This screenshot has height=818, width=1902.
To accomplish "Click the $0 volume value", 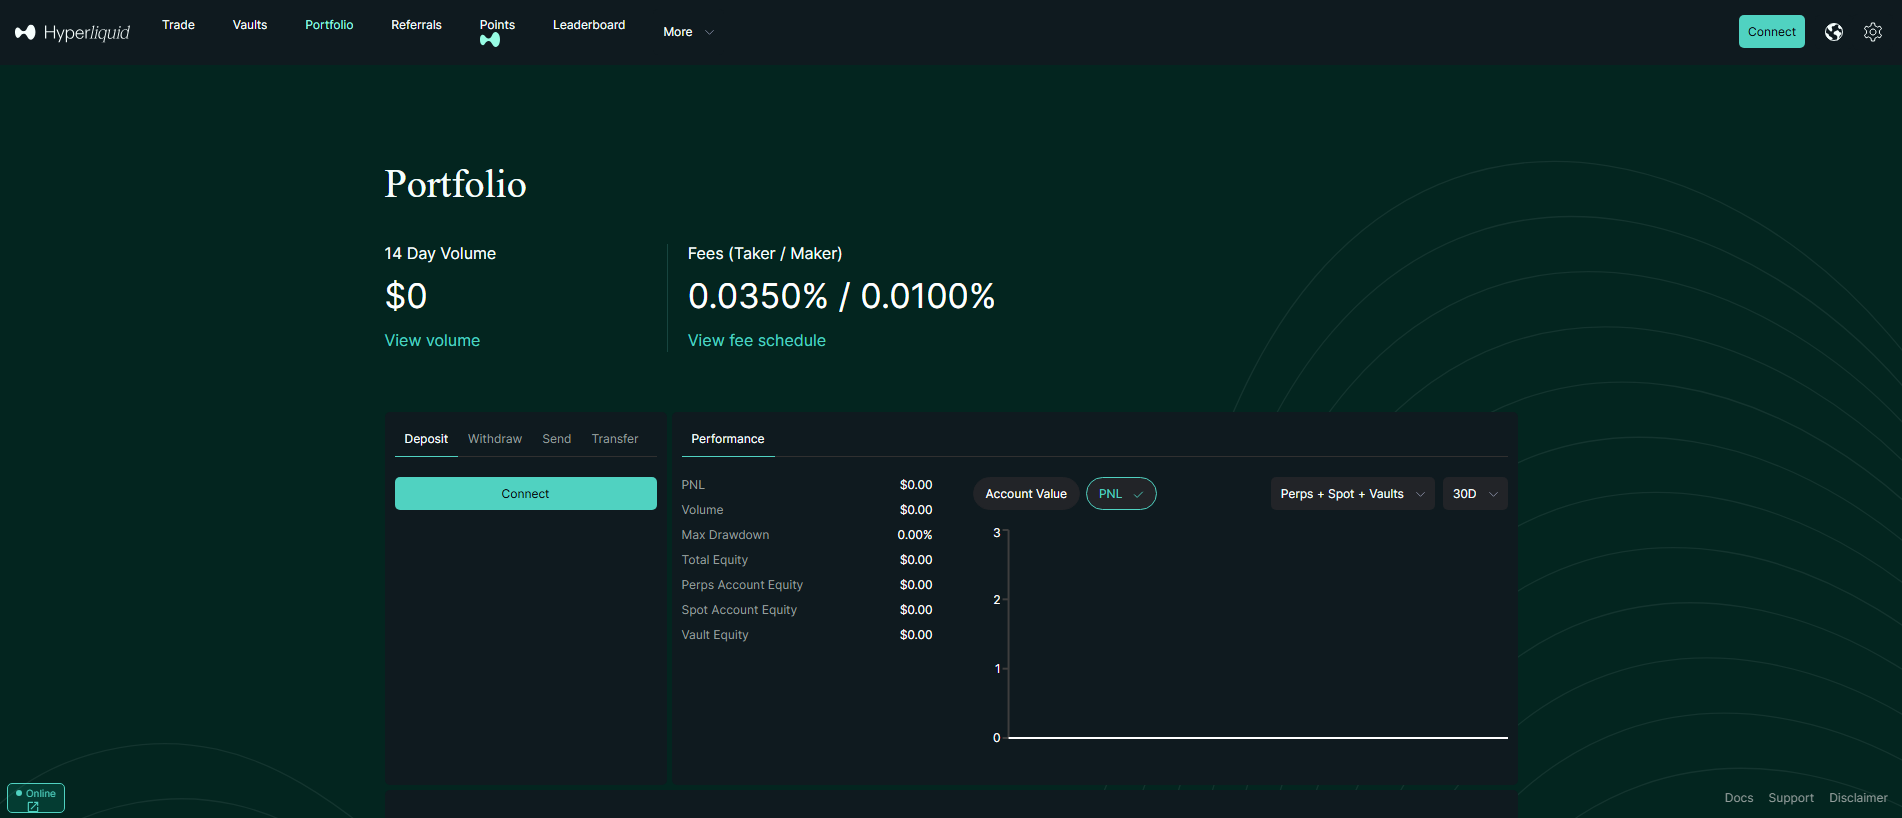I will click(x=406, y=296).
